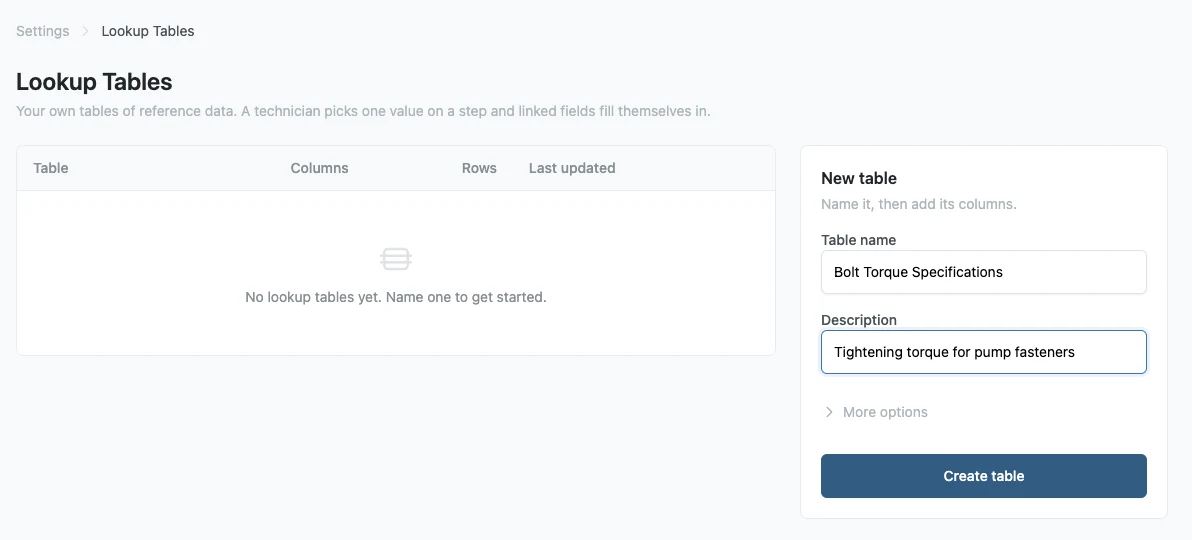Screen dimensions: 1192x540
Task: Click the New table panel title
Action: coord(859,179)
